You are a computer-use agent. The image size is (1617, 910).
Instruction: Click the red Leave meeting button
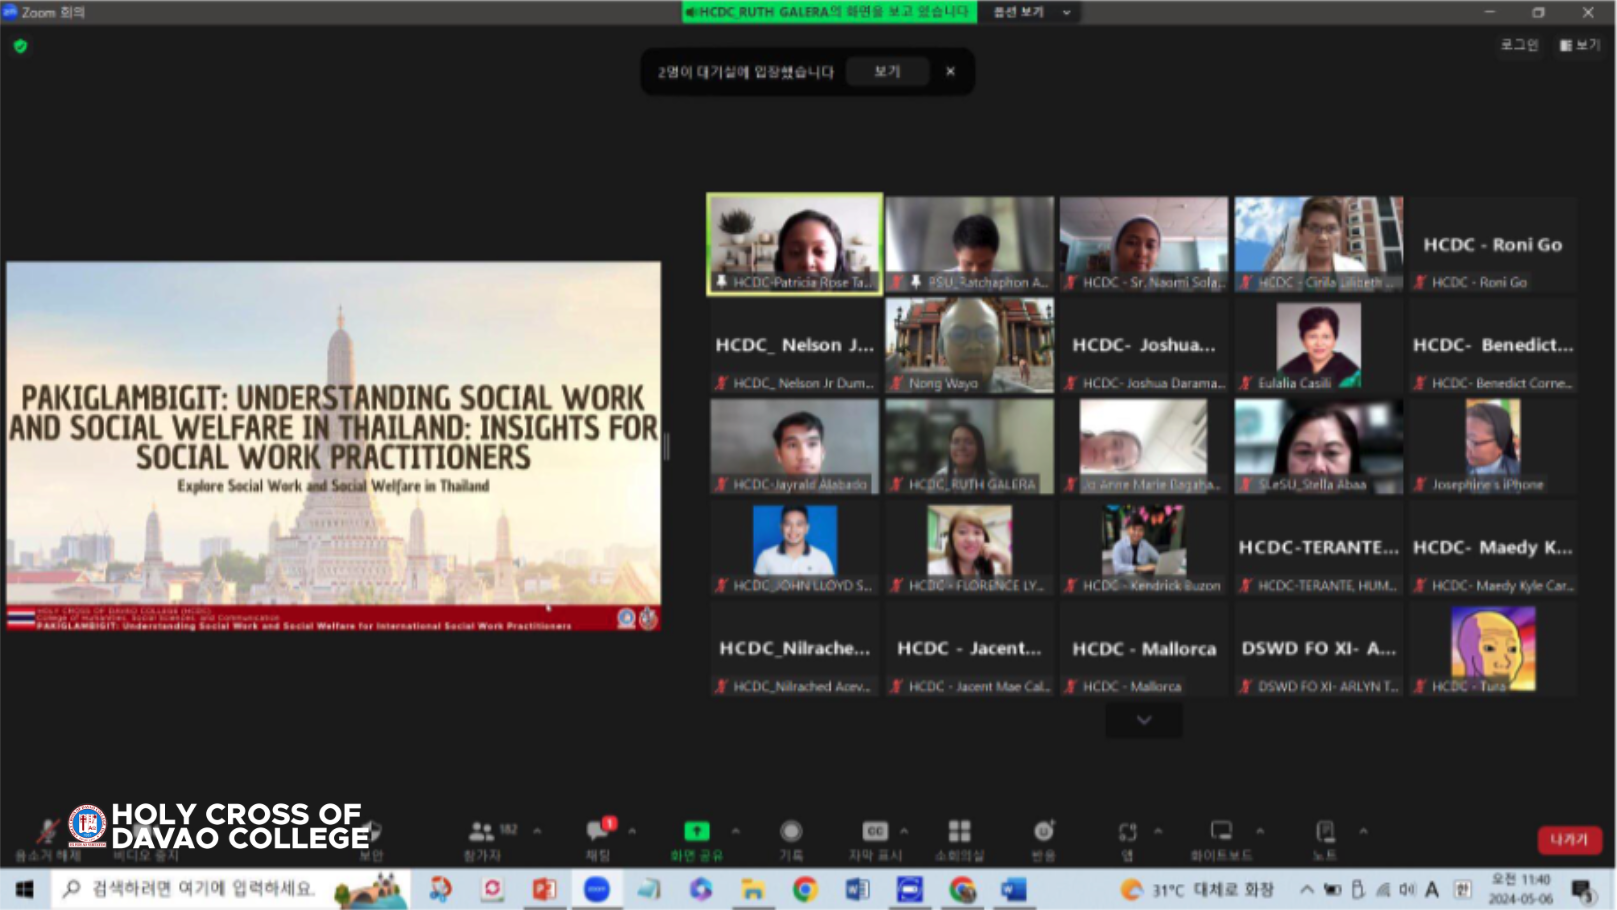pyautogui.click(x=1569, y=840)
